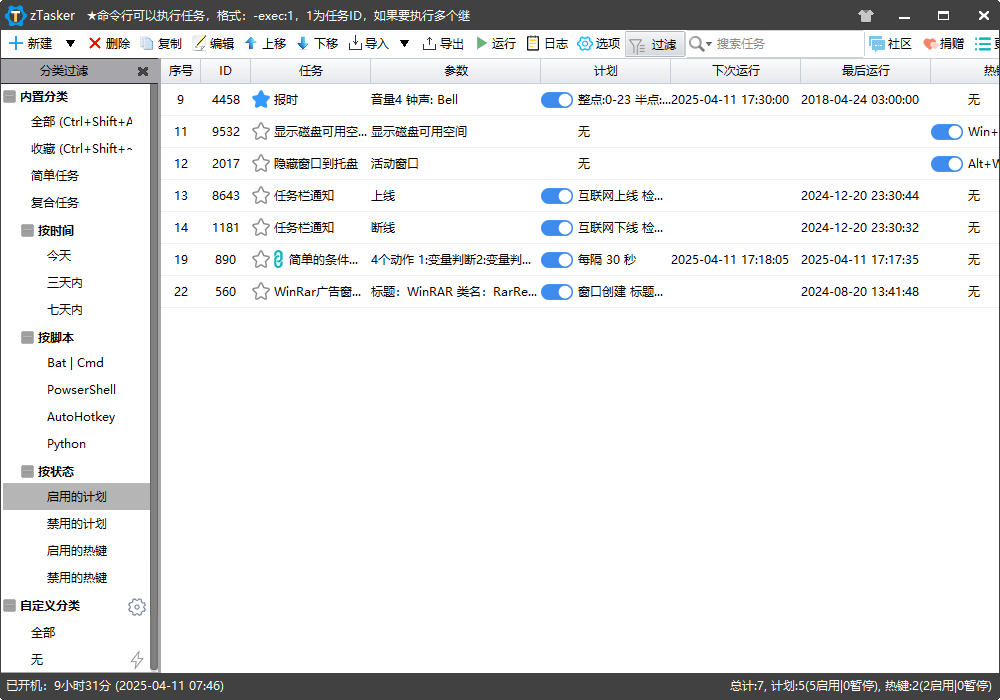Open the gear settings beside 自定义分类
The image size is (1000, 700).
[x=137, y=606]
